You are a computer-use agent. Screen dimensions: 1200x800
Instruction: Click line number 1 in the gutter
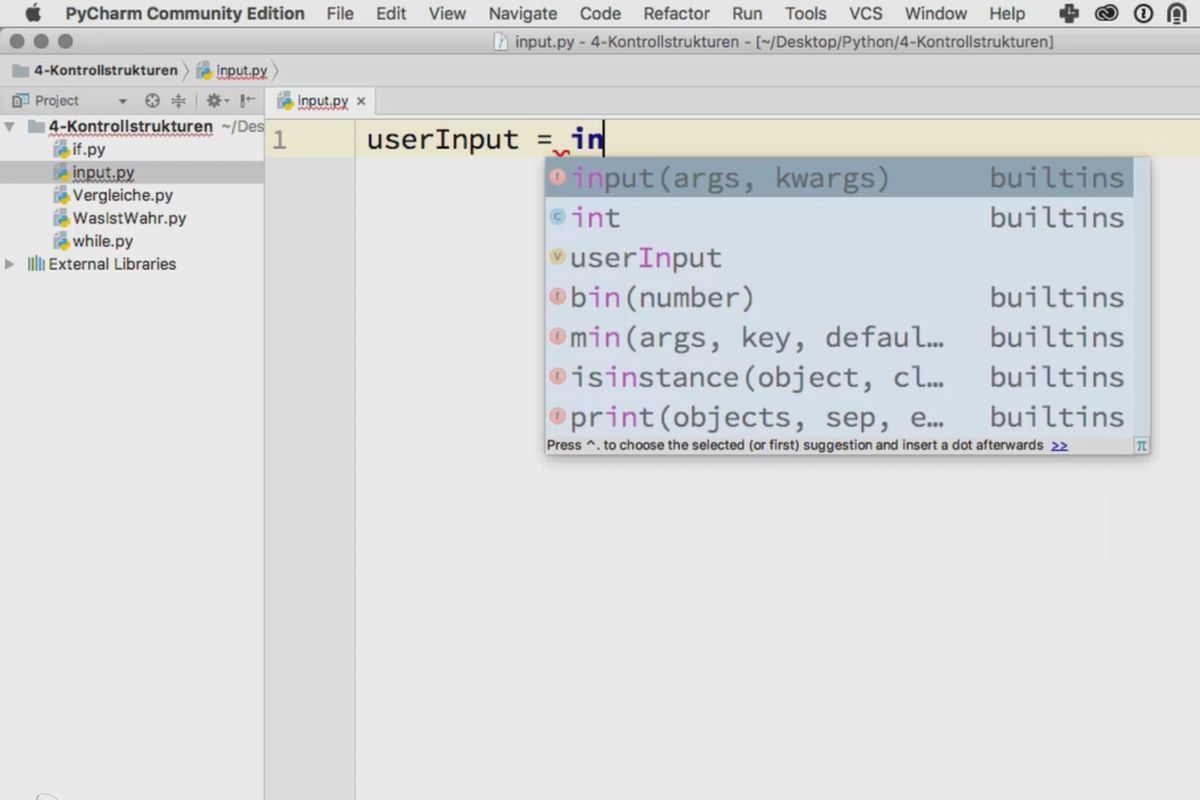[280, 140]
